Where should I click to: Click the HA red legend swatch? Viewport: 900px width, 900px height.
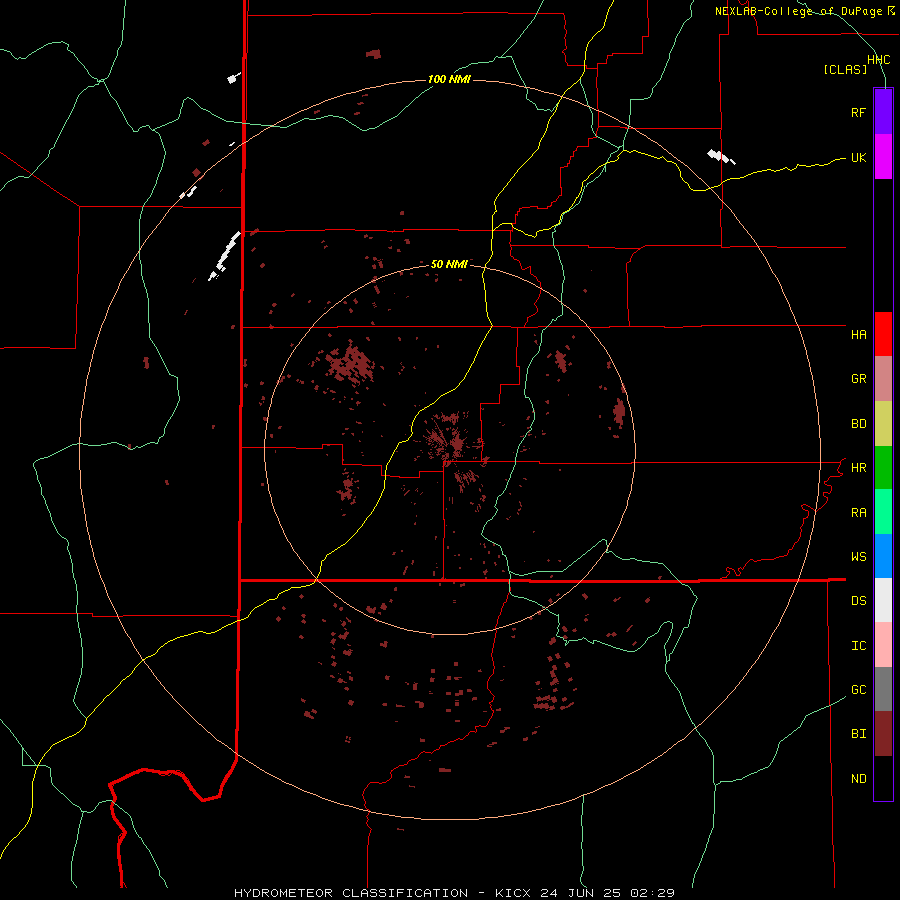point(883,334)
